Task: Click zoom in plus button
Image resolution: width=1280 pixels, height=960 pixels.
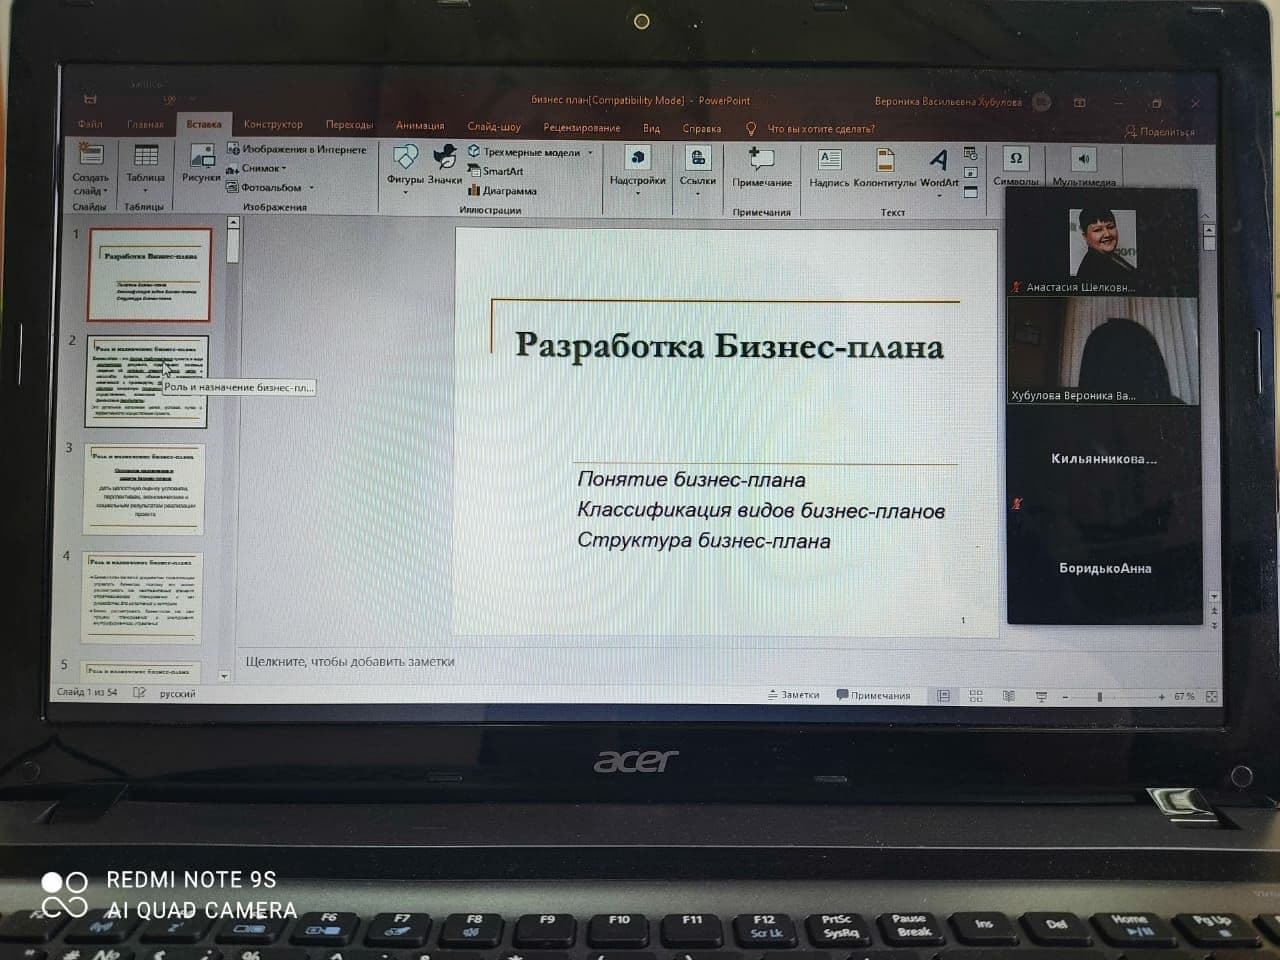Action: click(1161, 697)
